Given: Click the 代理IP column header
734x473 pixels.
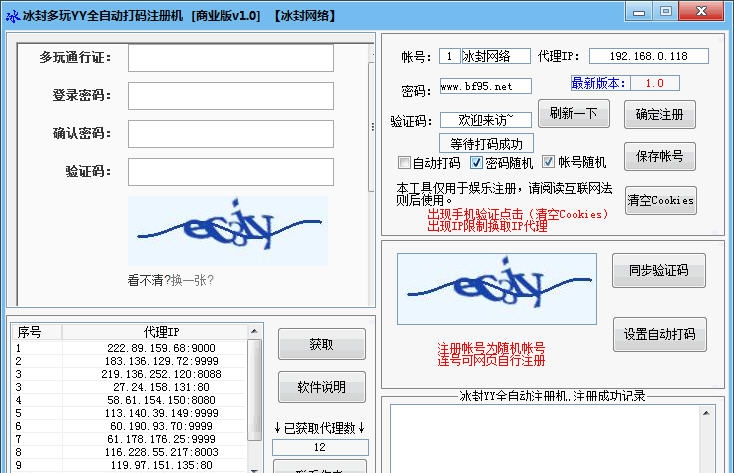Looking at the screenshot, I should [154, 332].
